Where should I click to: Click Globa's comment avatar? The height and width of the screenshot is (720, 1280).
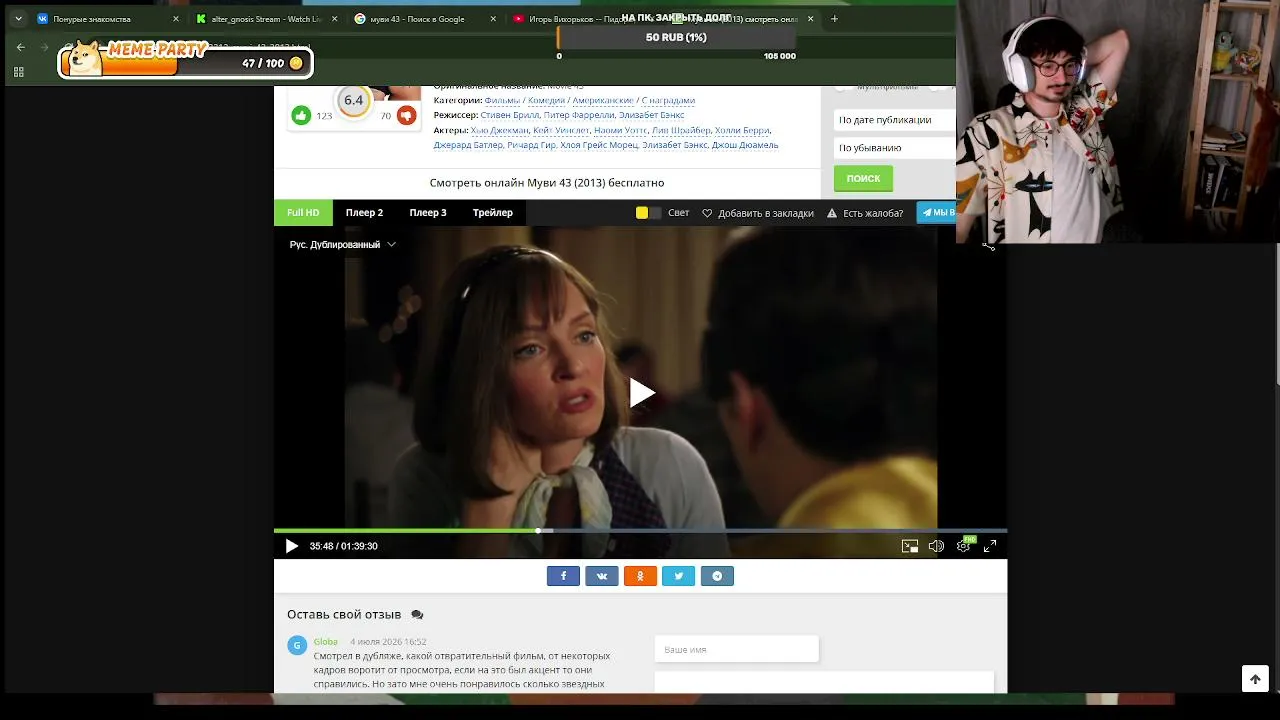pos(297,645)
